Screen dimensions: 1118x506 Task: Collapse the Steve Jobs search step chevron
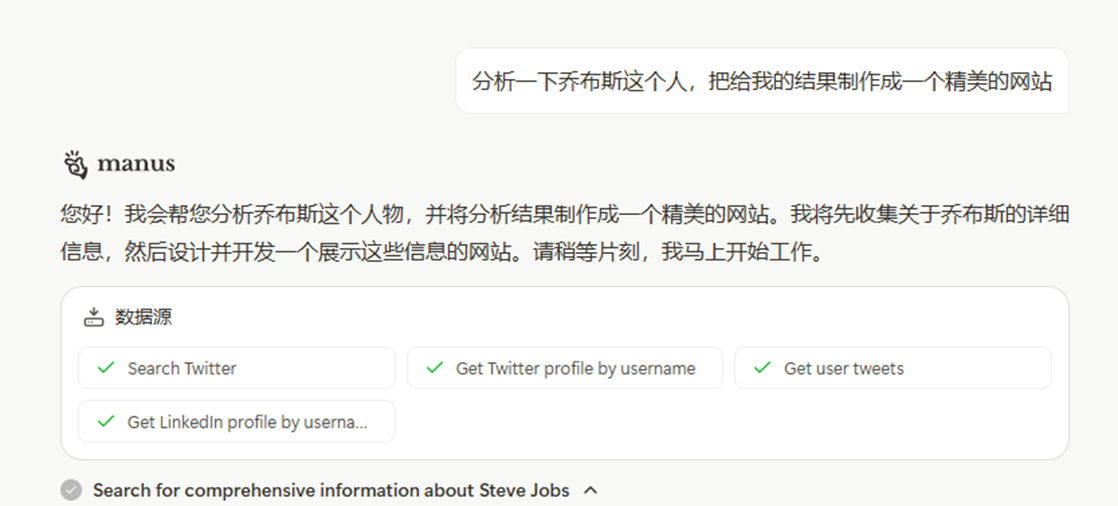pyautogui.click(x=590, y=490)
